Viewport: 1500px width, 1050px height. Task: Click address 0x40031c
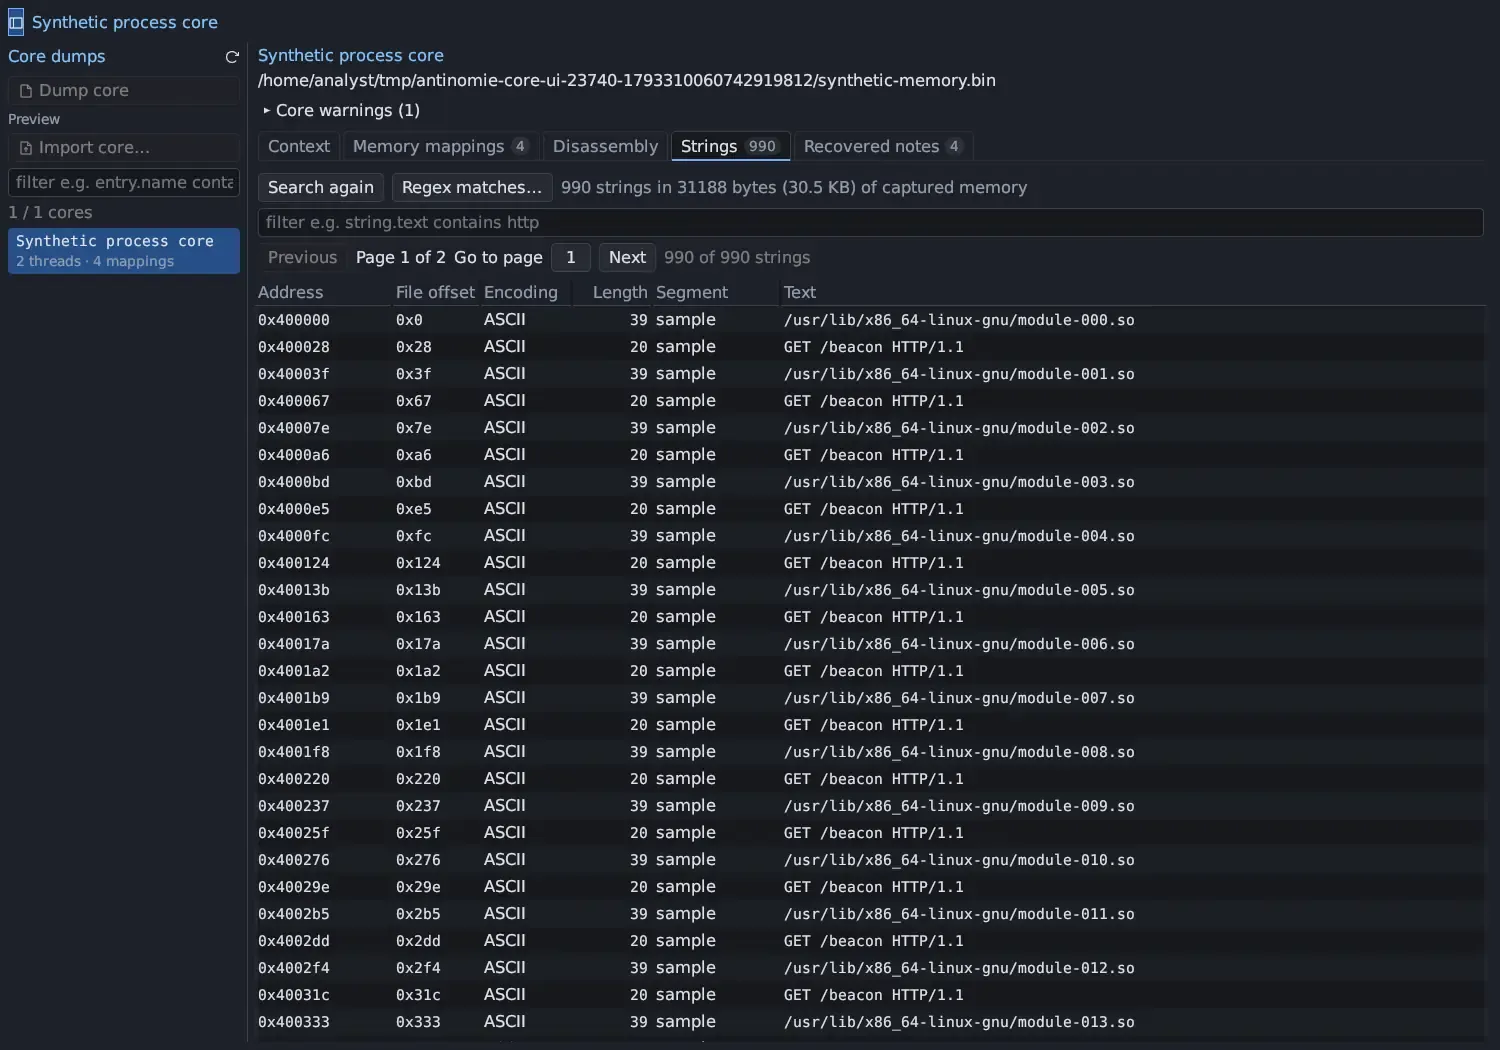(294, 995)
